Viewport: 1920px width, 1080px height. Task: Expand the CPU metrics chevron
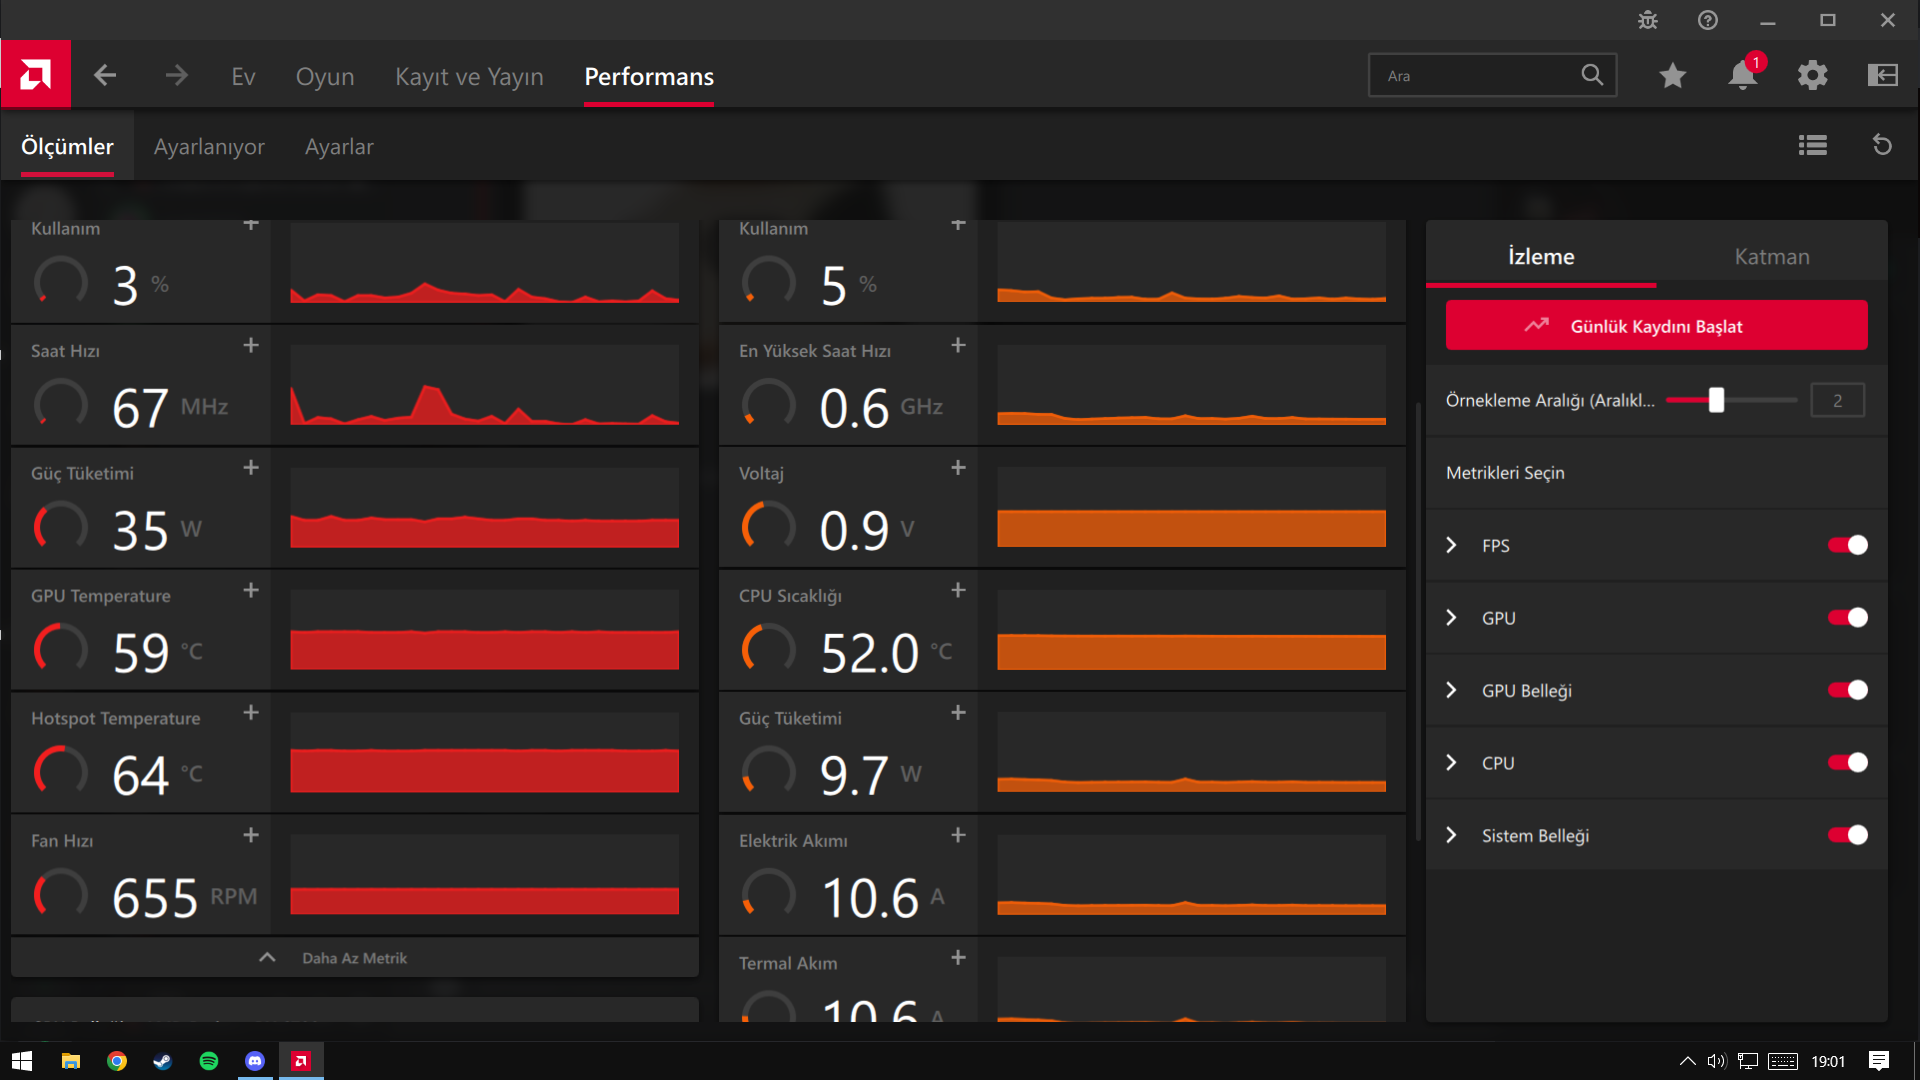pyautogui.click(x=1452, y=763)
